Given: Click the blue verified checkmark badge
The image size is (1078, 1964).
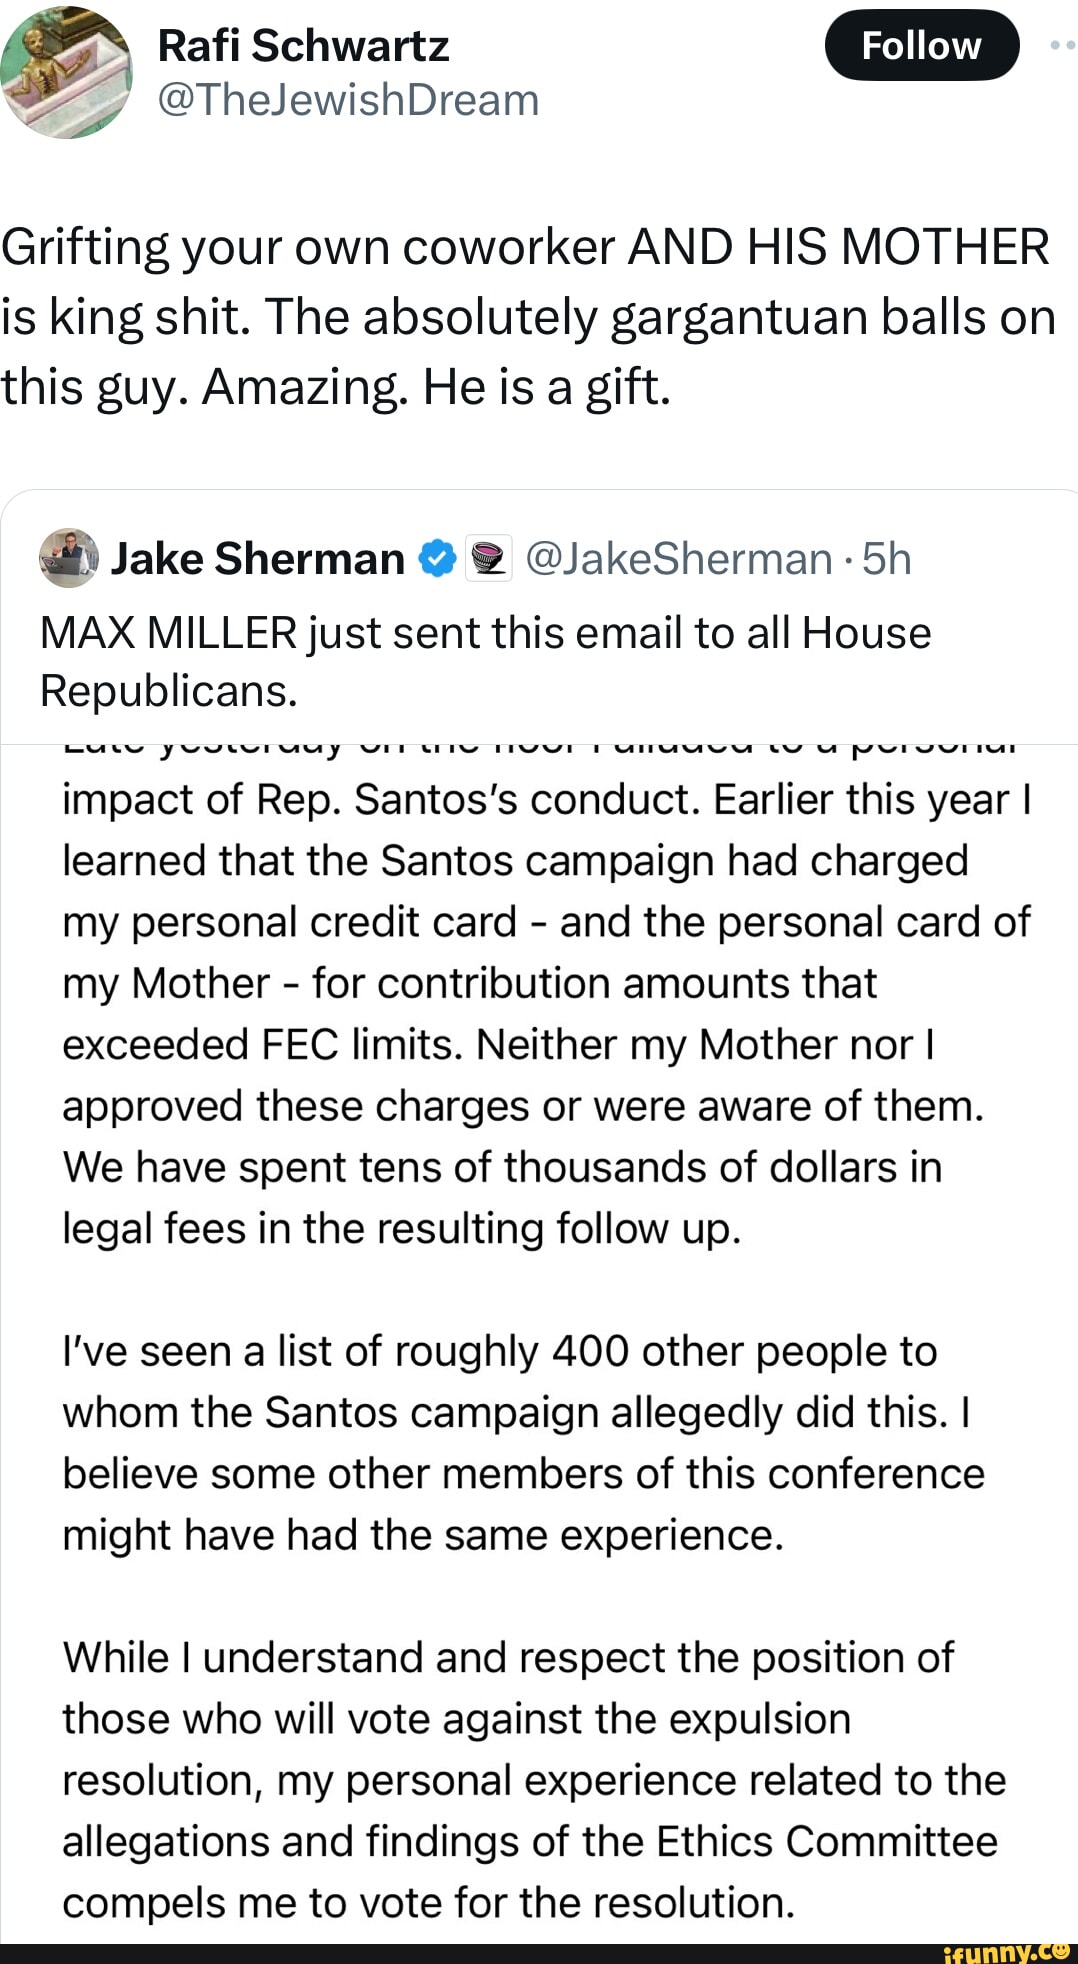Looking at the screenshot, I should 437,559.
